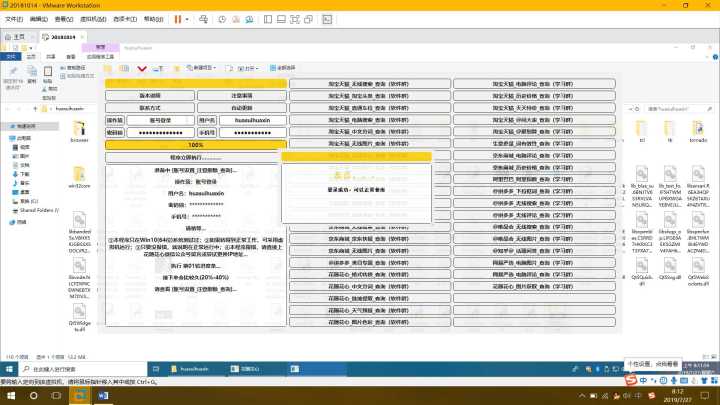Click the 版本说明 button
This screenshot has width=720, height=405.
coord(150,95)
